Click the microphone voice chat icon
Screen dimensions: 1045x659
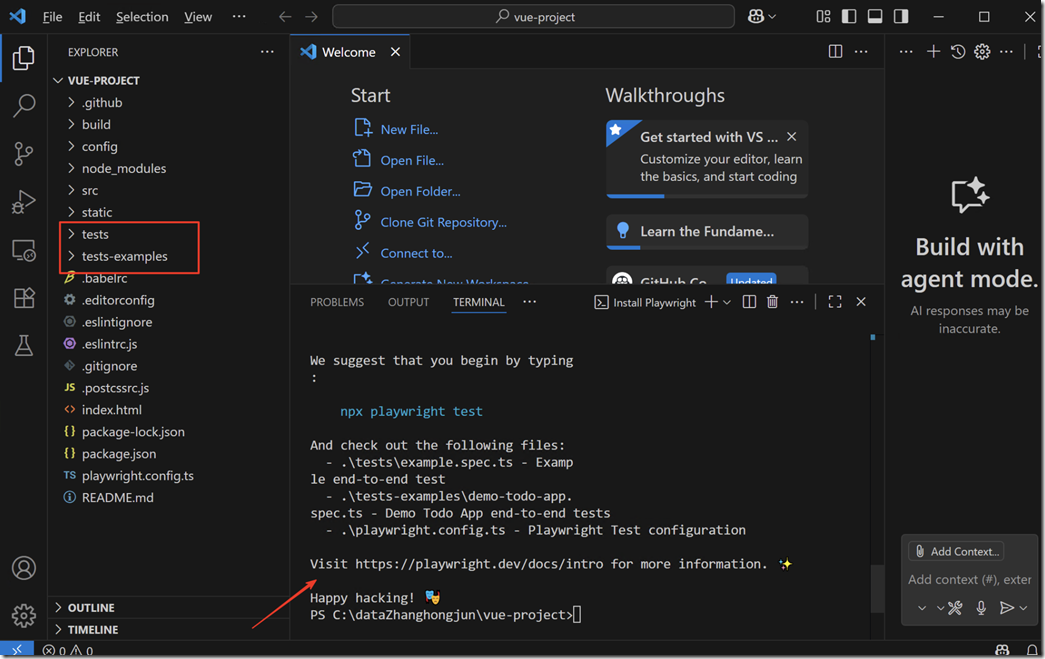tap(981, 608)
